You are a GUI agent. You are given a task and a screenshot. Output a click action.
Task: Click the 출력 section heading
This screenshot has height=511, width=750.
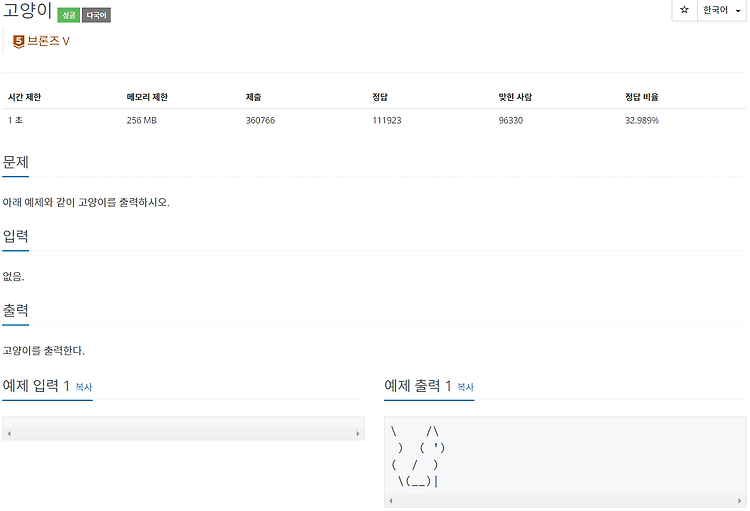(x=16, y=311)
